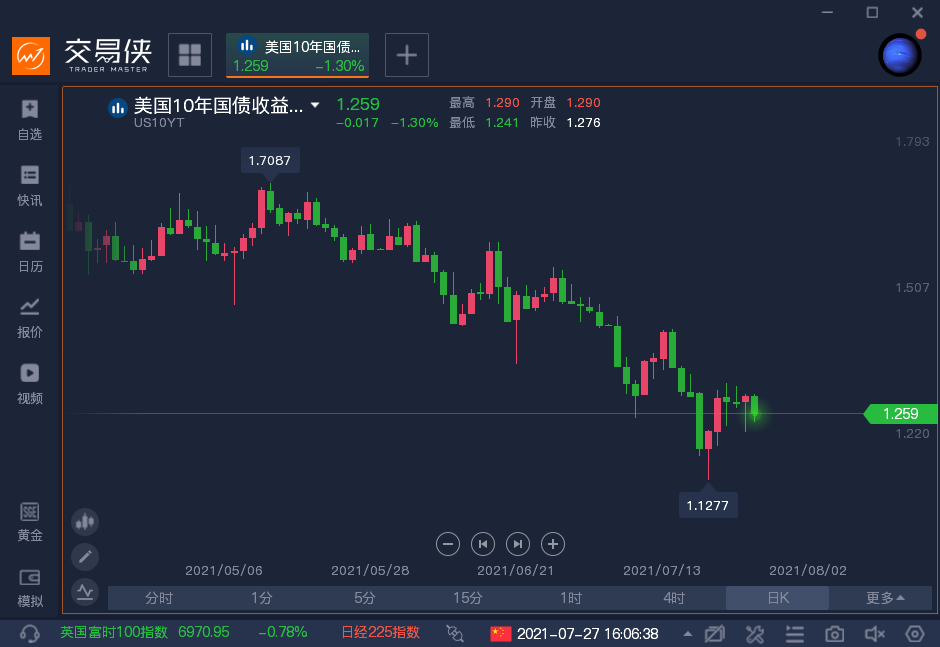The height and width of the screenshot is (647, 940).
Task: Open the indicator line icon
Action: [x=85, y=592]
